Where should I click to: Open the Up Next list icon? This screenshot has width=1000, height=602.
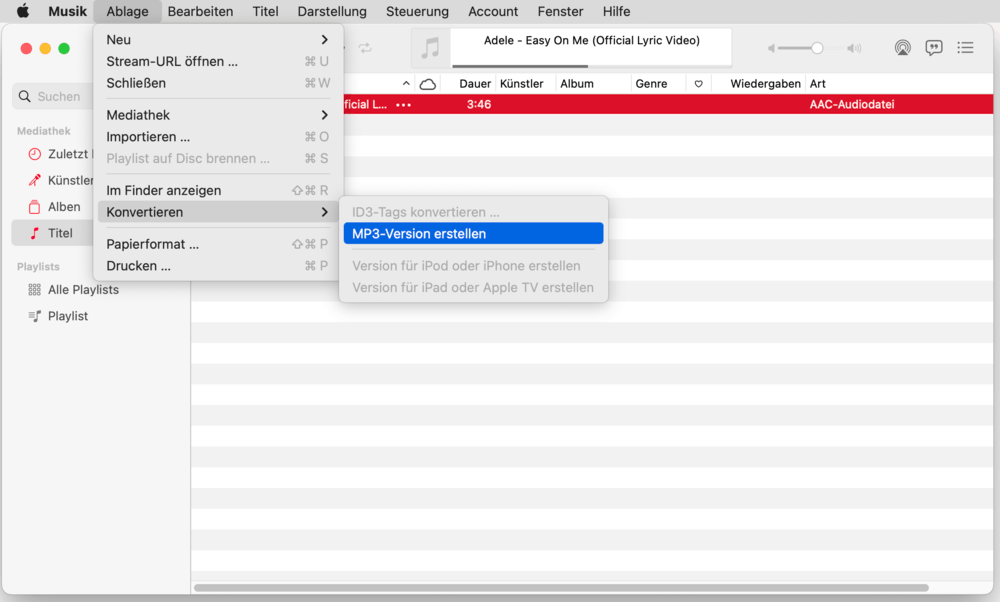pyautogui.click(x=965, y=48)
